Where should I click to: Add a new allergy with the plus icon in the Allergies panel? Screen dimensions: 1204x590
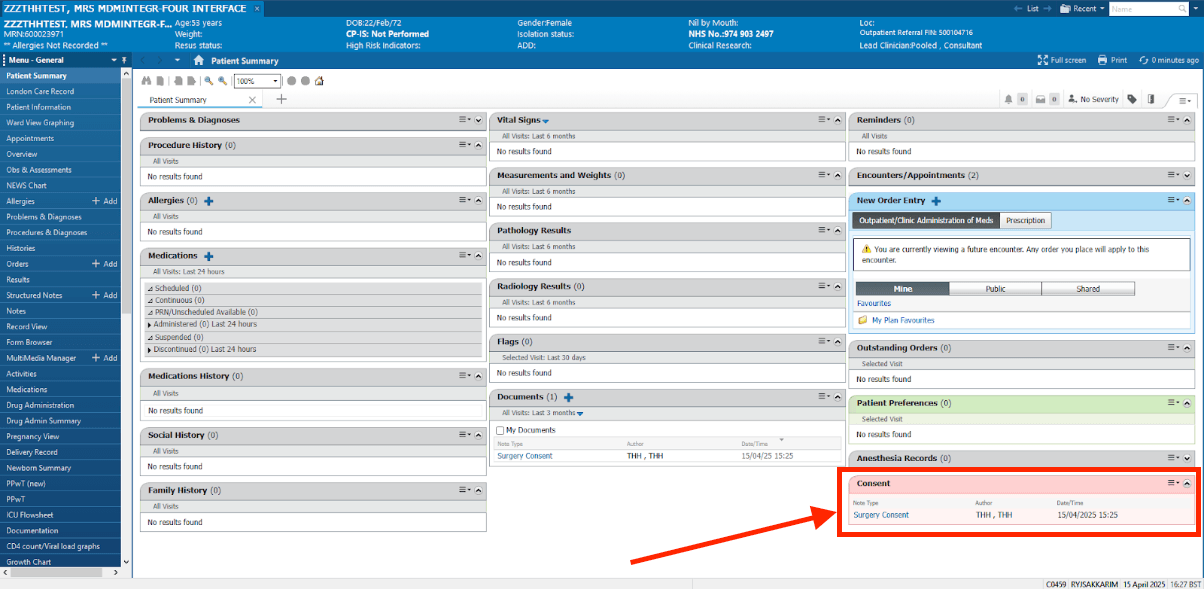[209, 201]
